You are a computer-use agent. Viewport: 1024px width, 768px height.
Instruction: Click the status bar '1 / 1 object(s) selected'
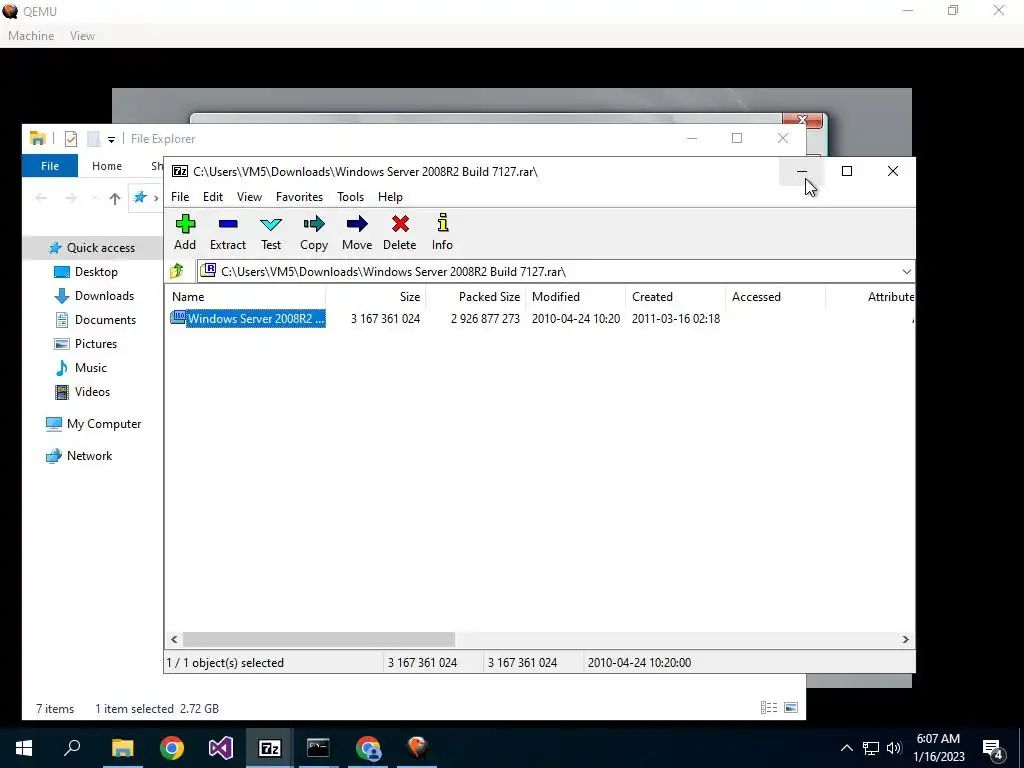[x=225, y=663]
